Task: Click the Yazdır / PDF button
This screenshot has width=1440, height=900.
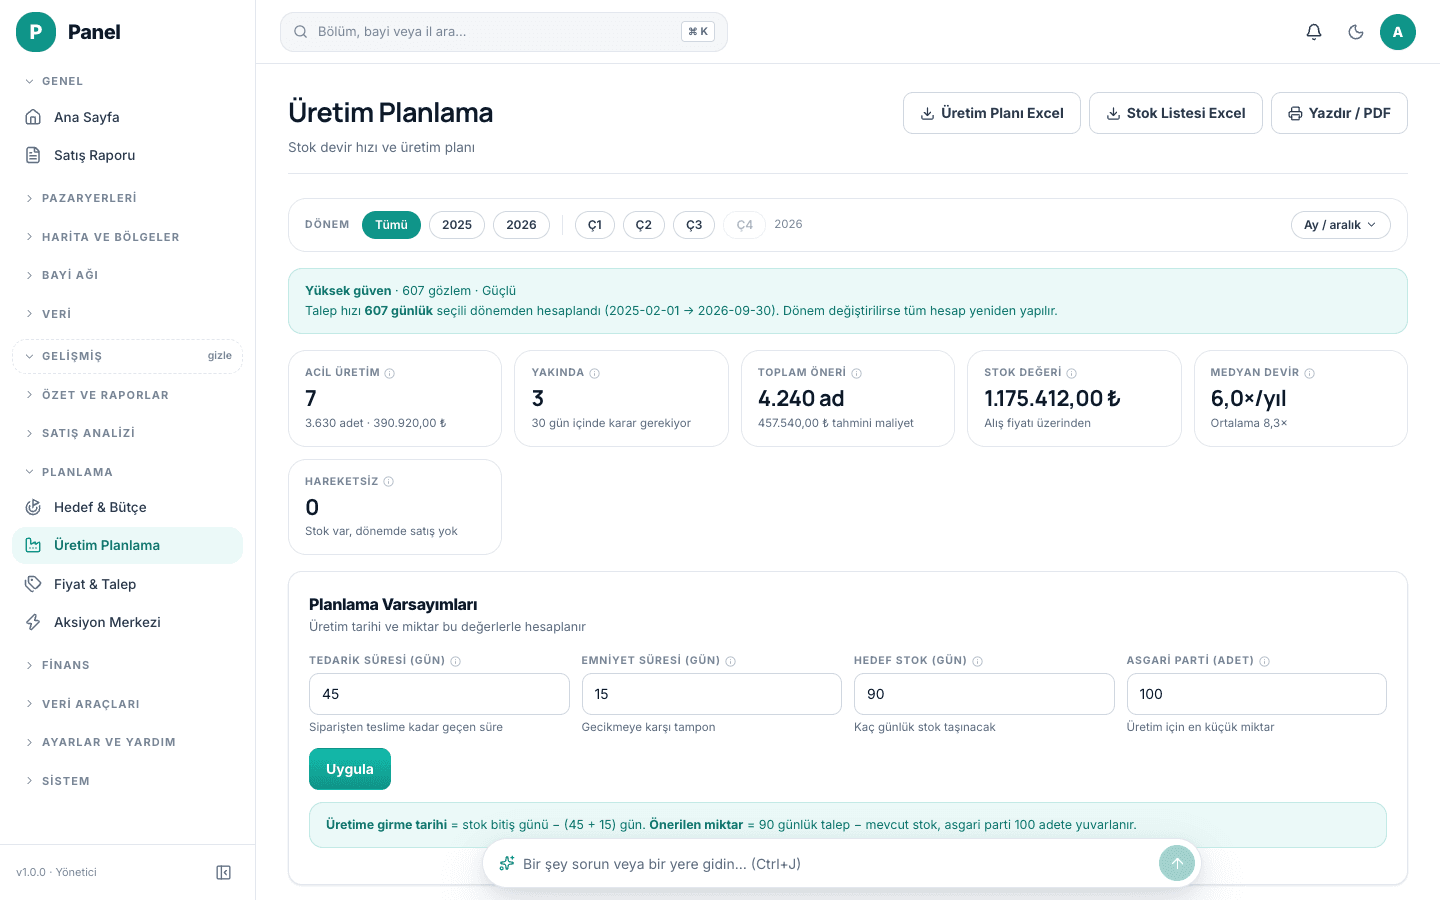Action: tap(1339, 113)
